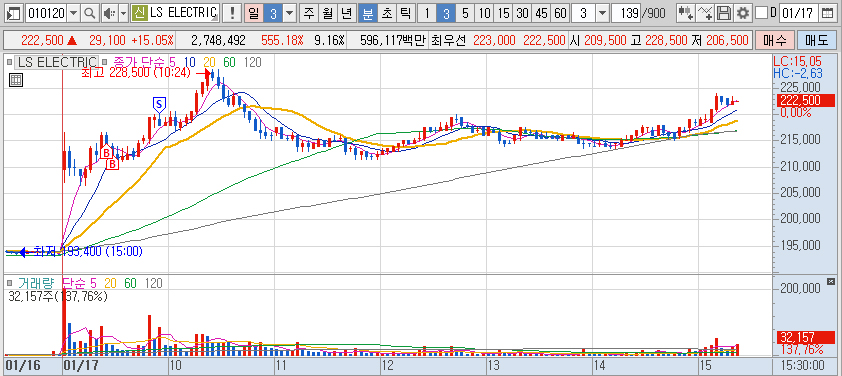Choose the 45-minute interval button
The image size is (842, 376).
click(x=541, y=13)
